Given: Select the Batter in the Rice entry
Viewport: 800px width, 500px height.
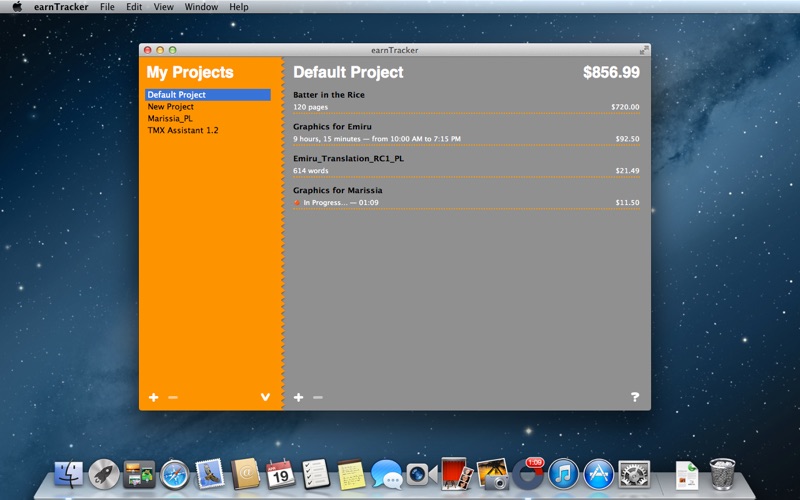Looking at the screenshot, I should click(466, 101).
